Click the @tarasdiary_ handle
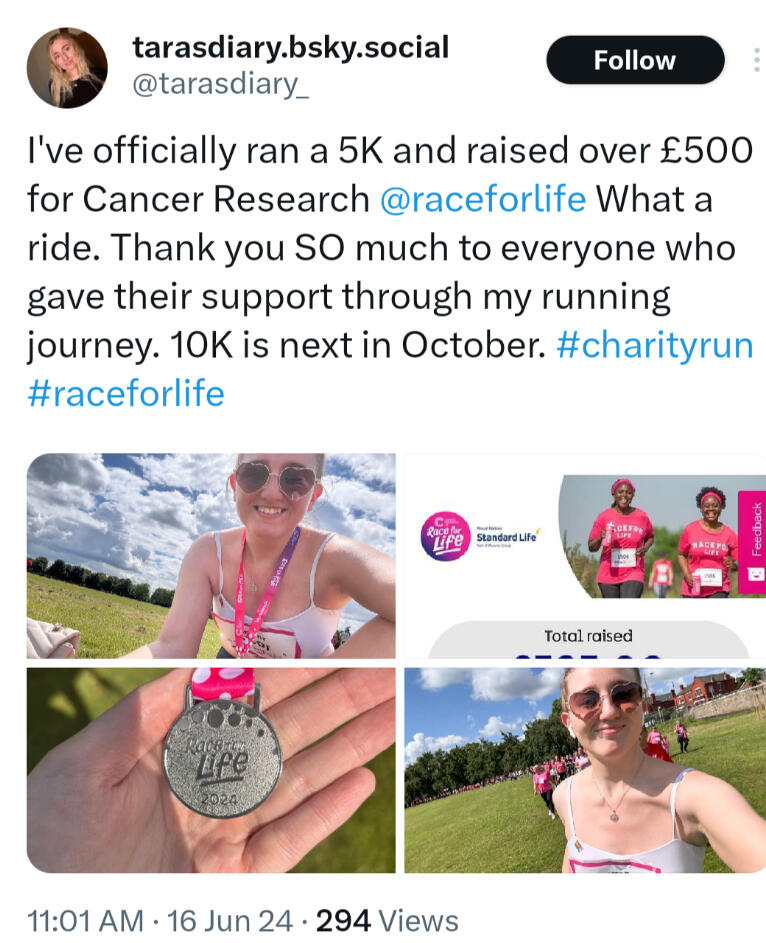The width and height of the screenshot is (766, 943). (220, 86)
